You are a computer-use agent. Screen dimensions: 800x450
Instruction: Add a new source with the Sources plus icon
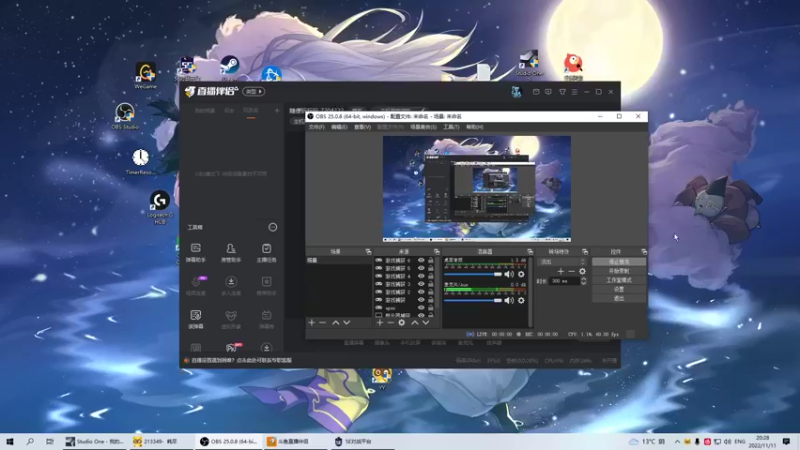click(380, 322)
